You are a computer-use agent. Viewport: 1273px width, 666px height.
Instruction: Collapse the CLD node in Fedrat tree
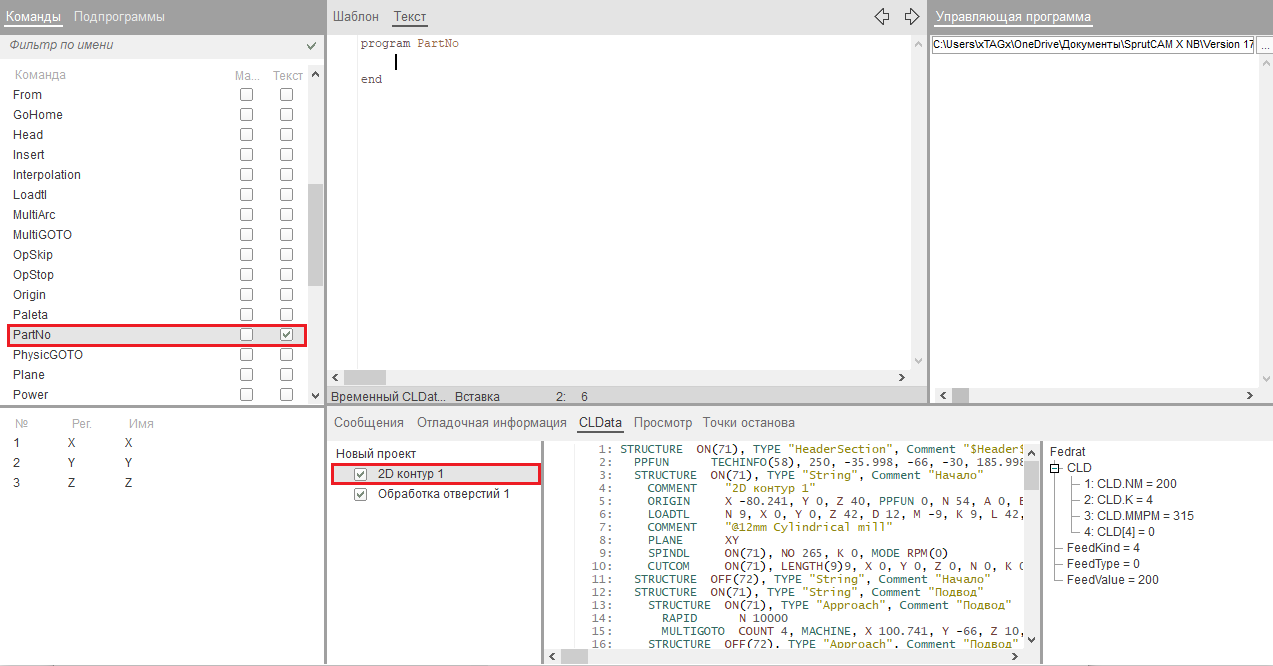point(1056,468)
